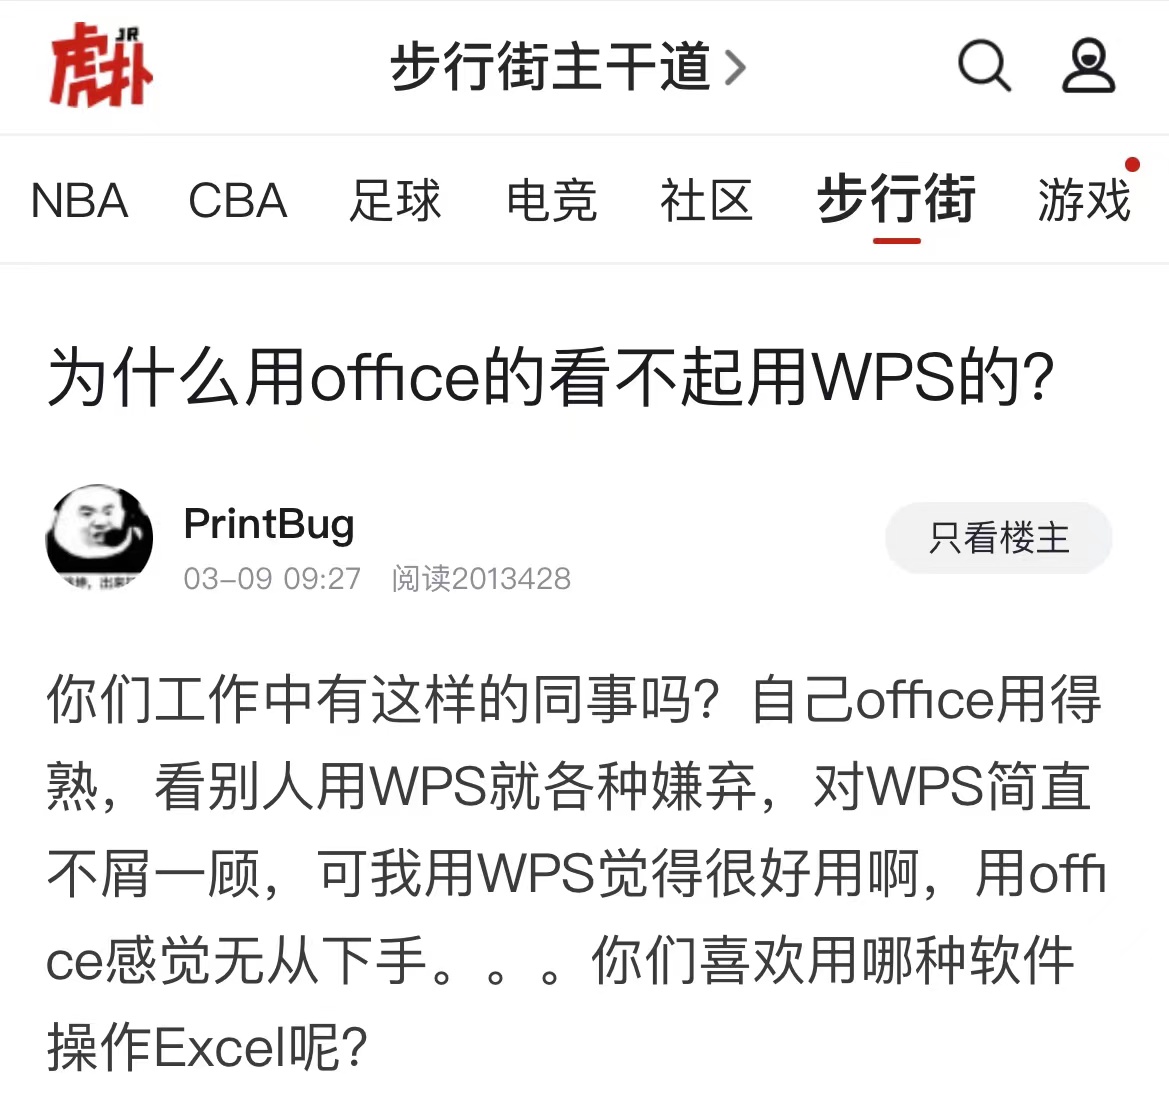The image size is (1169, 1108).
Task: Tap the post timestamp 03-09 09:27
Action: coord(272,579)
